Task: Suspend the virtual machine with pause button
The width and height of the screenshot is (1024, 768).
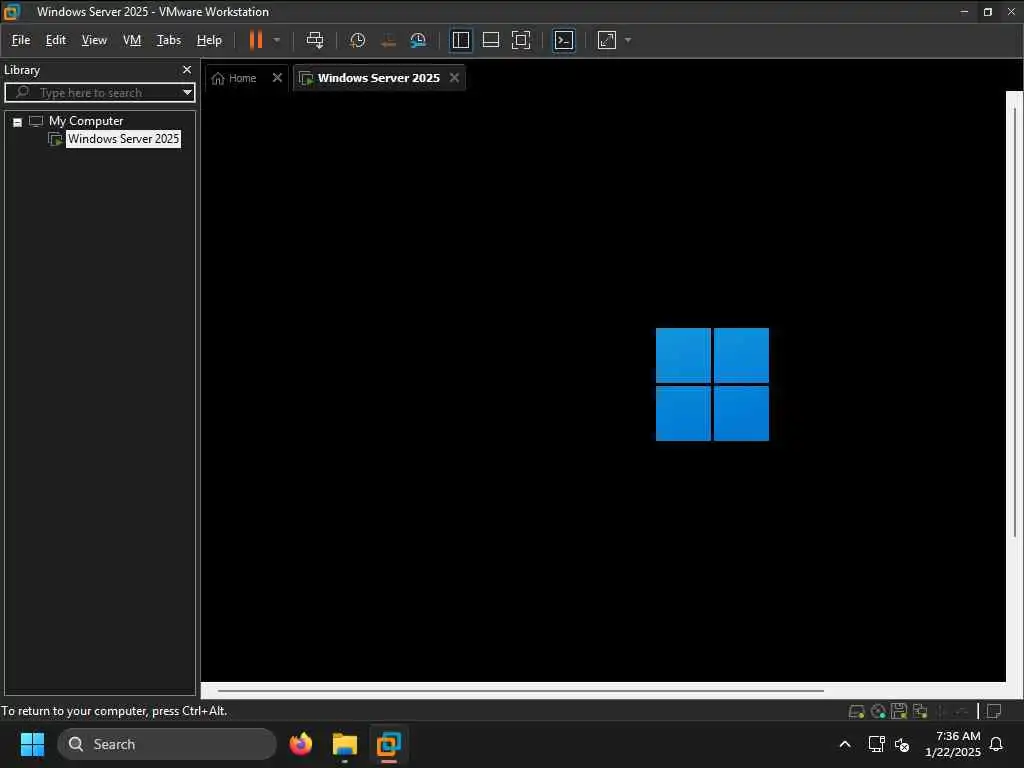Action: tap(256, 40)
